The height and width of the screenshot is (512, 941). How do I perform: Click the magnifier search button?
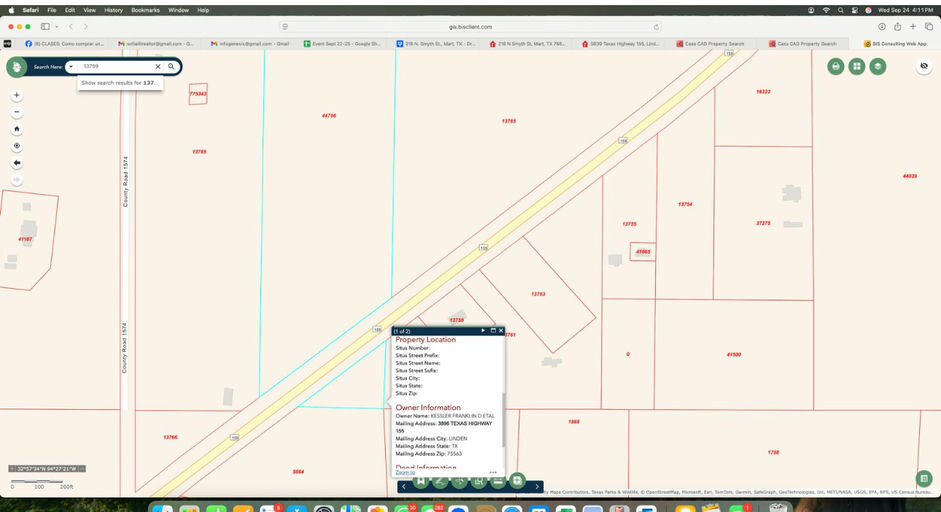point(171,66)
